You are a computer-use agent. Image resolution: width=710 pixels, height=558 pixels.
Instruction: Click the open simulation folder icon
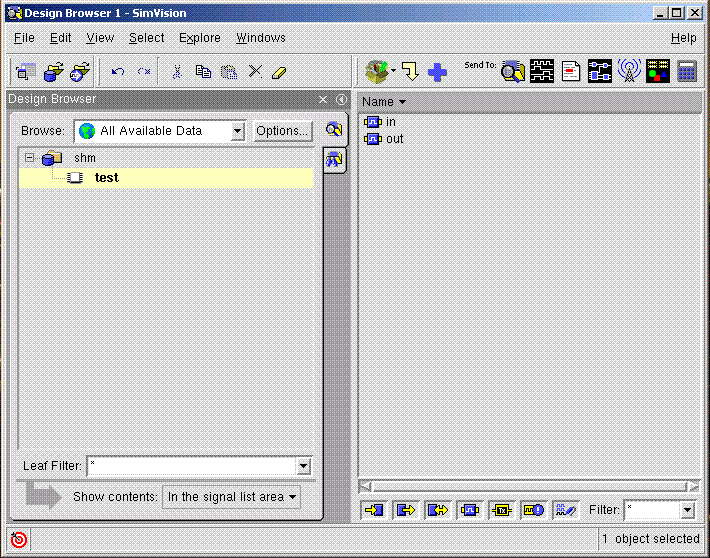[80, 72]
